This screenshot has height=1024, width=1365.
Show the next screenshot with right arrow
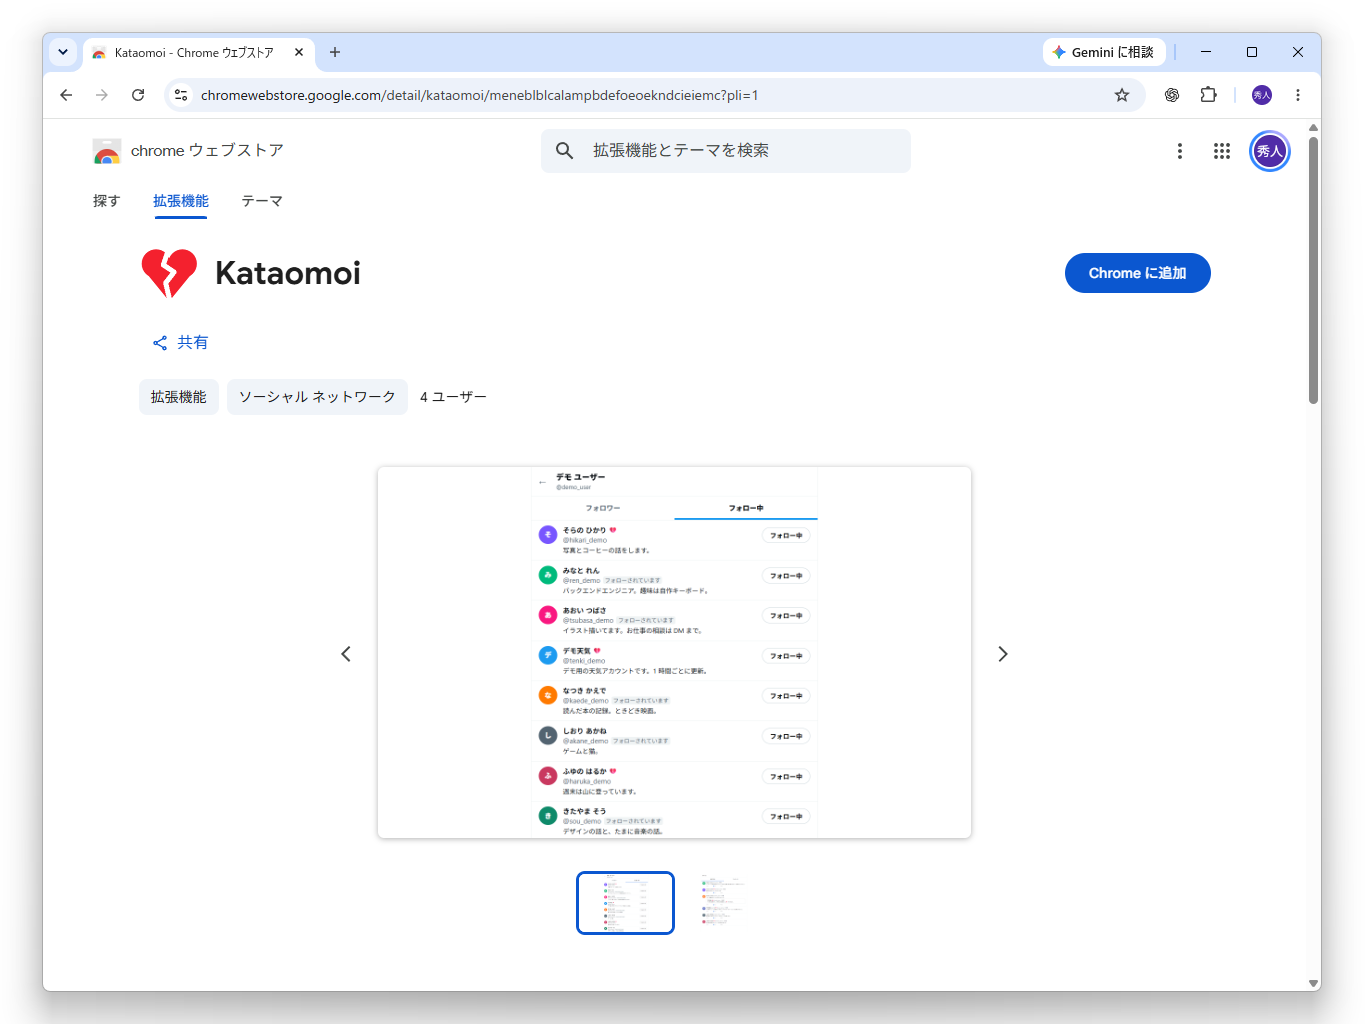click(1003, 654)
